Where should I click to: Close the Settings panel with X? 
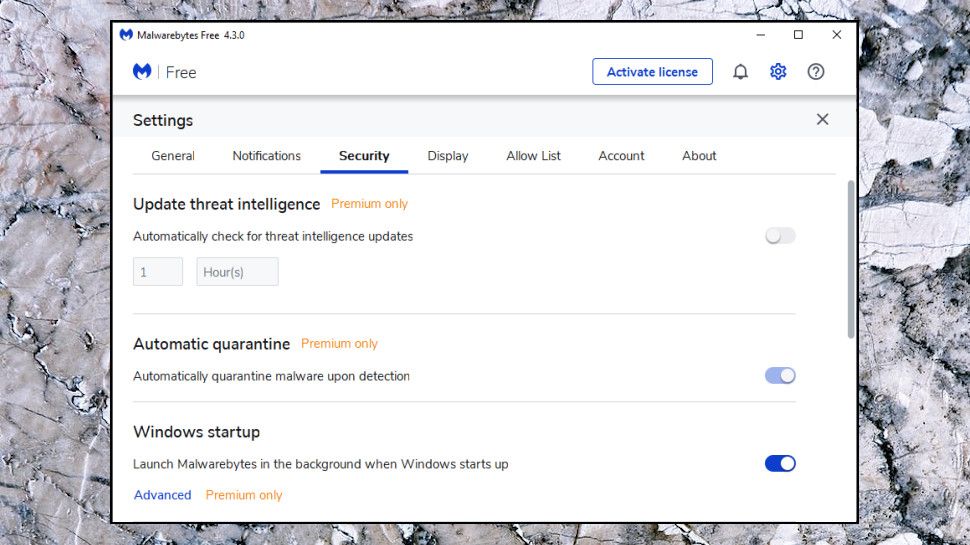(x=822, y=120)
